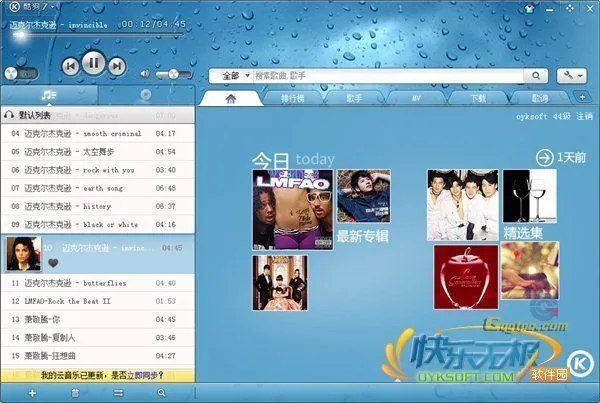The image size is (600, 403).
Task: Seek using the song progress bar
Action: tap(96, 35)
